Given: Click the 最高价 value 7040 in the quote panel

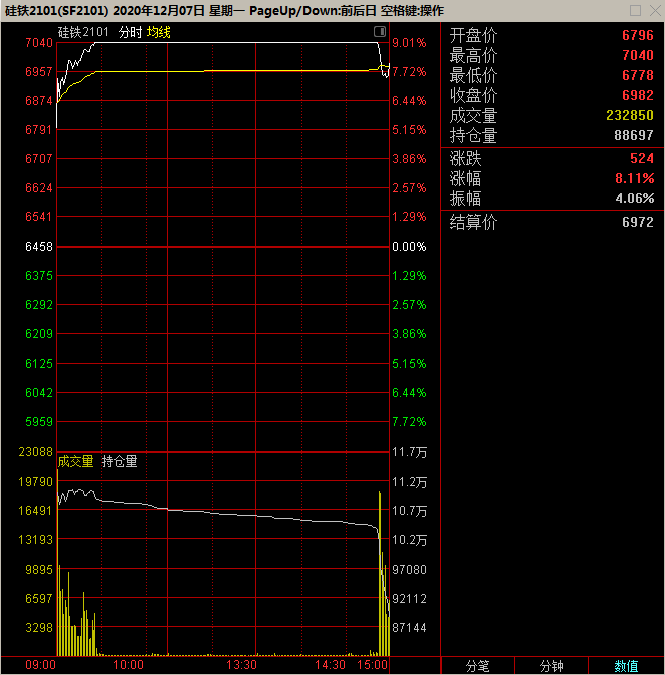Looking at the screenshot, I should pyautogui.click(x=637, y=56).
